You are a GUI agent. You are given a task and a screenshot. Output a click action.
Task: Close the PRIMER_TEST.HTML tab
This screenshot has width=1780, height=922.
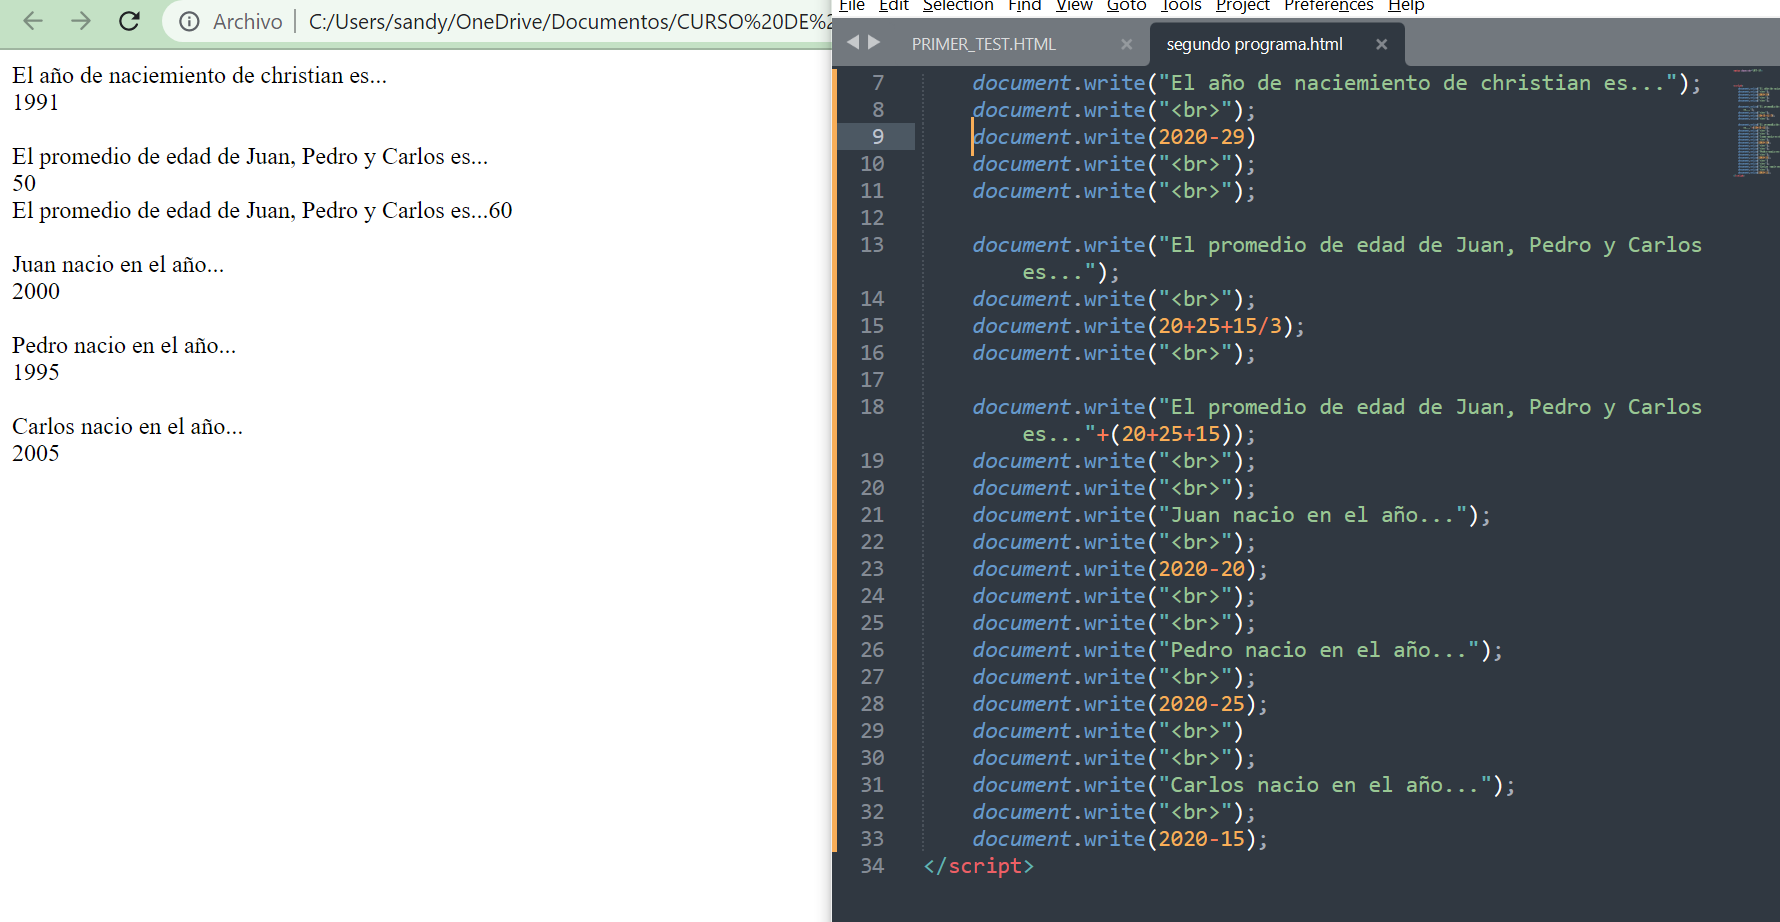click(1127, 44)
